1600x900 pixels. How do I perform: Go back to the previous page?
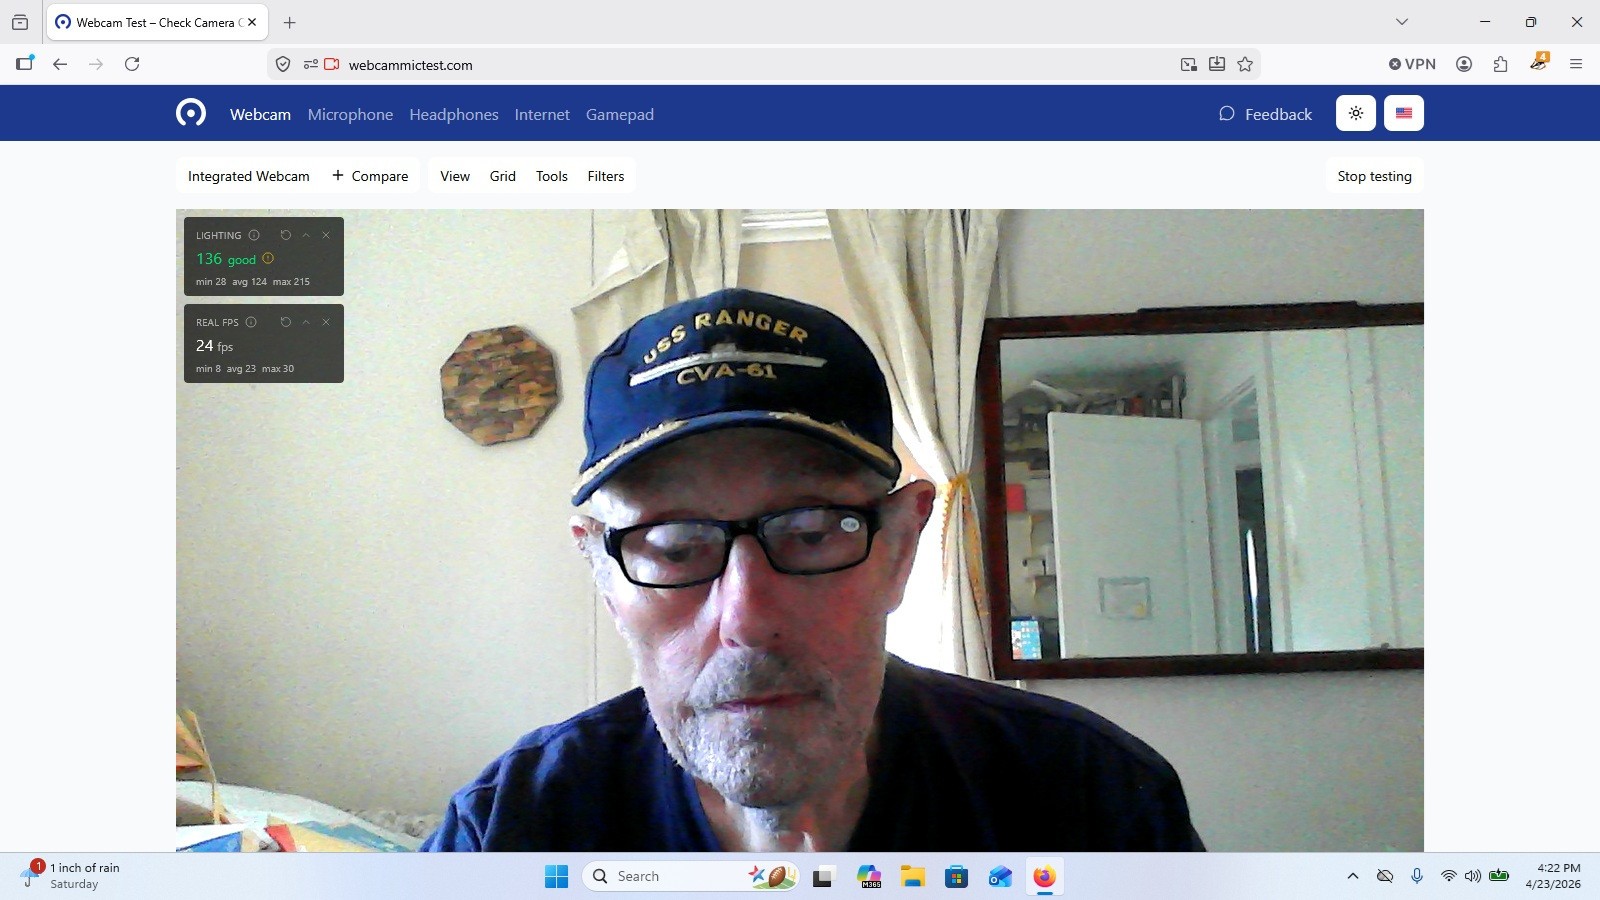tap(60, 64)
